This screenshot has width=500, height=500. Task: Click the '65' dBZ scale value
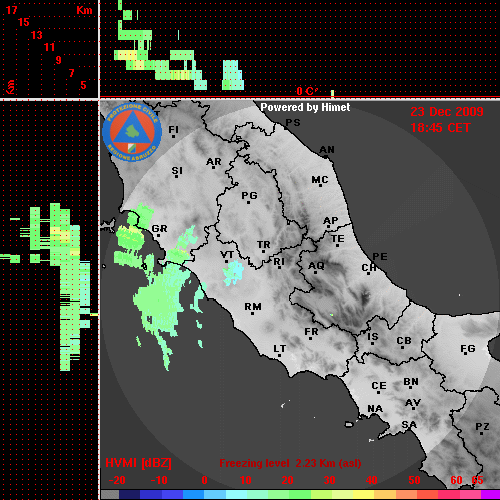pyautogui.click(x=477, y=480)
